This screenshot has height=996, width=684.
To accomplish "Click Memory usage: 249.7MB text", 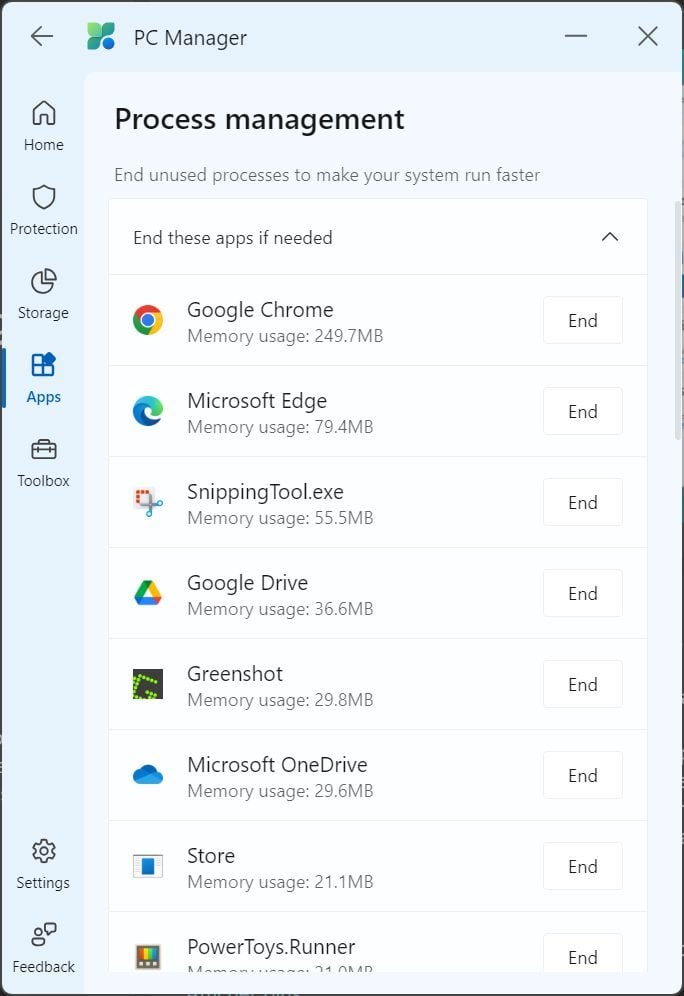I will pos(285,336).
